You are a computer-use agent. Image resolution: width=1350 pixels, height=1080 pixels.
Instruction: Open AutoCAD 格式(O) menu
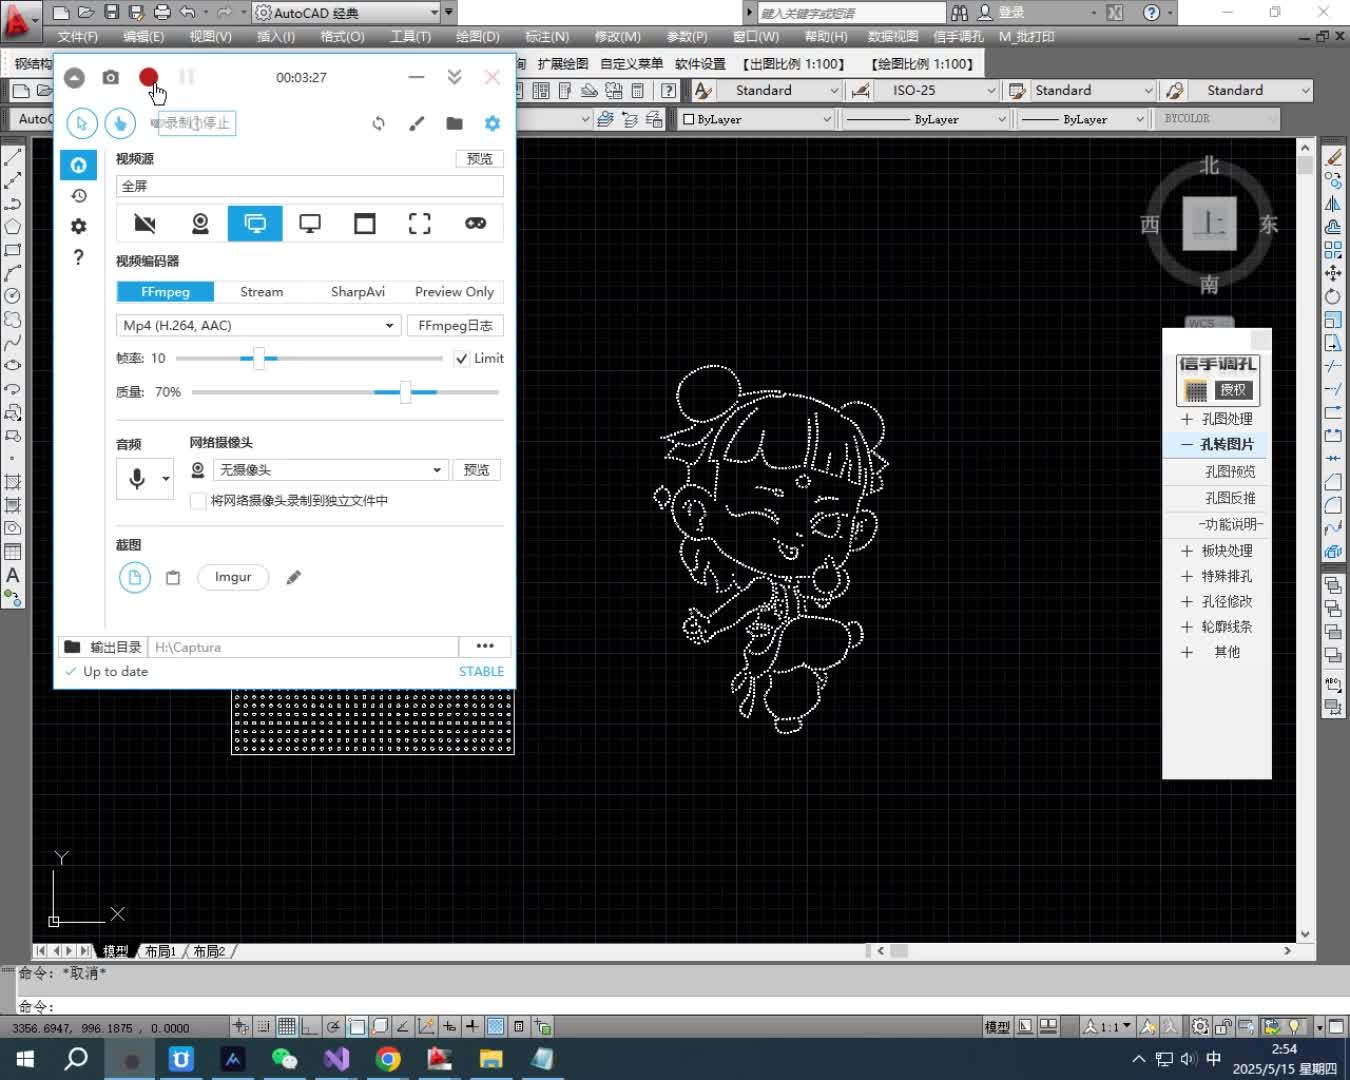pyautogui.click(x=342, y=36)
